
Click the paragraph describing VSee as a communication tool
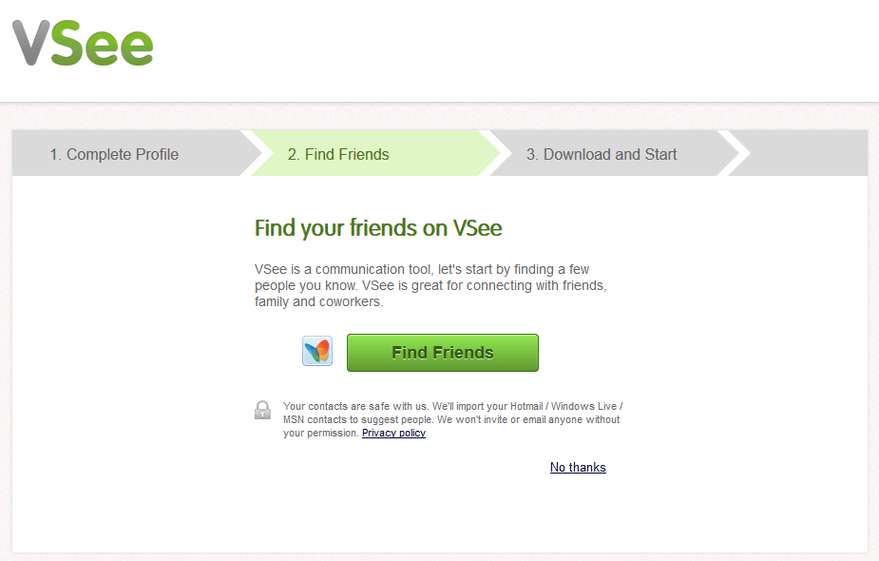point(431,285)
